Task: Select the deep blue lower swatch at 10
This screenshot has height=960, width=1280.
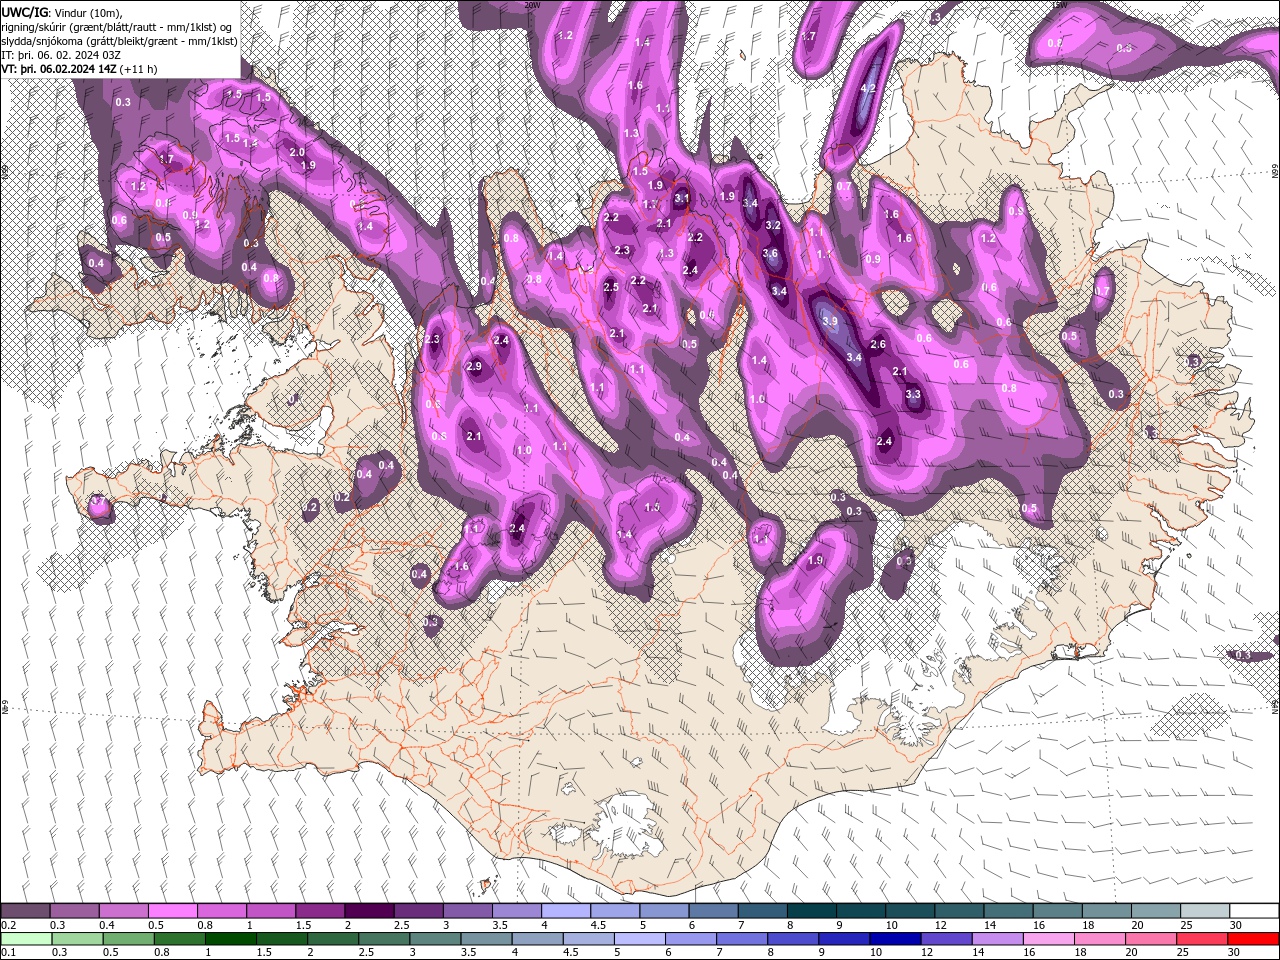Action: (896, 938)
